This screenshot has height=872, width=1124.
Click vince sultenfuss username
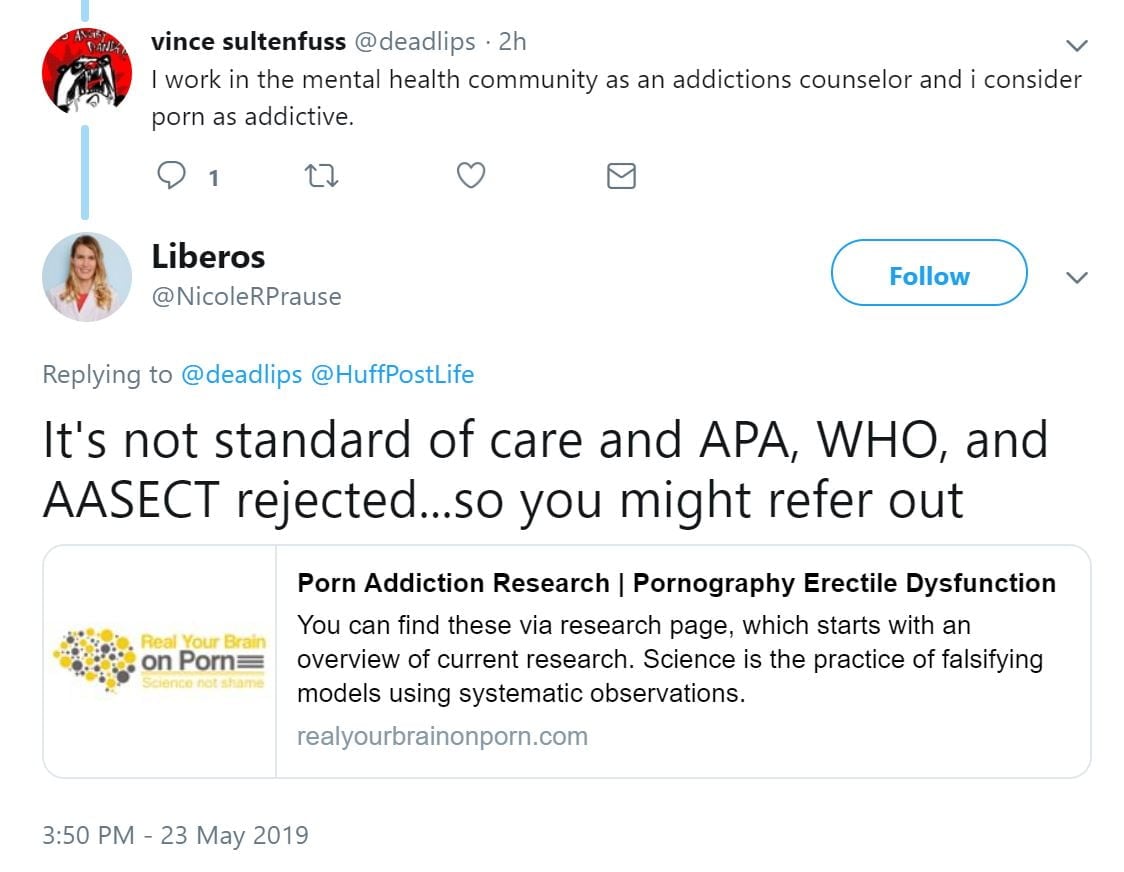pos(248,42)
